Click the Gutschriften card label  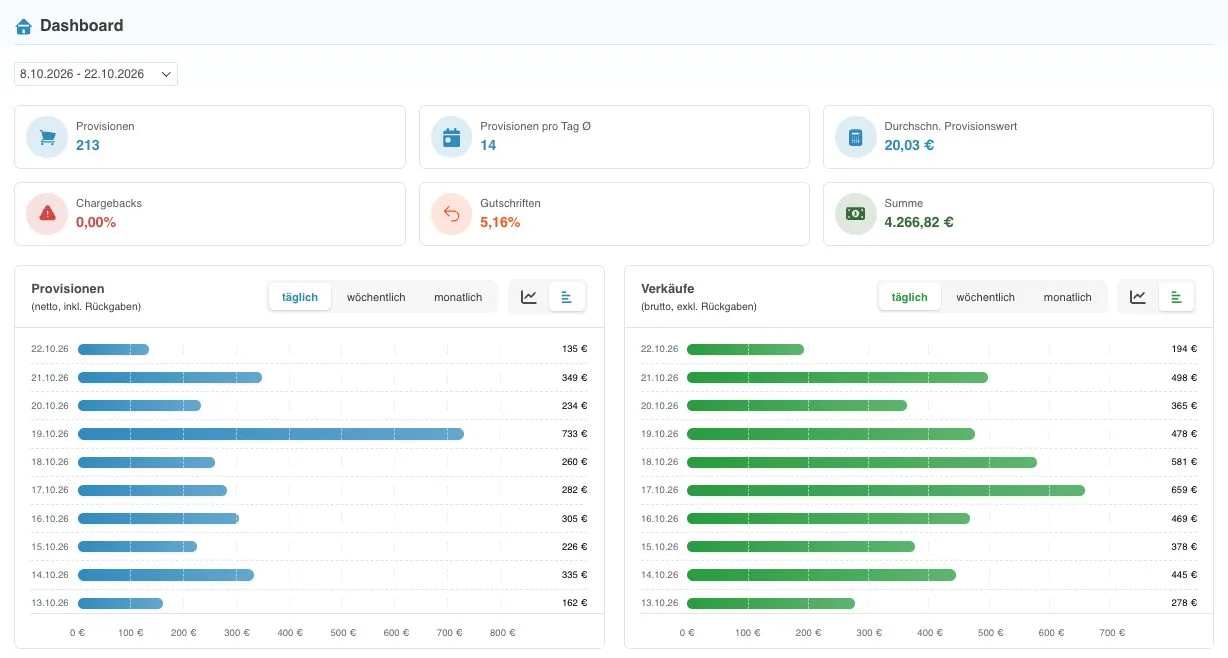[x=510, y=203]
